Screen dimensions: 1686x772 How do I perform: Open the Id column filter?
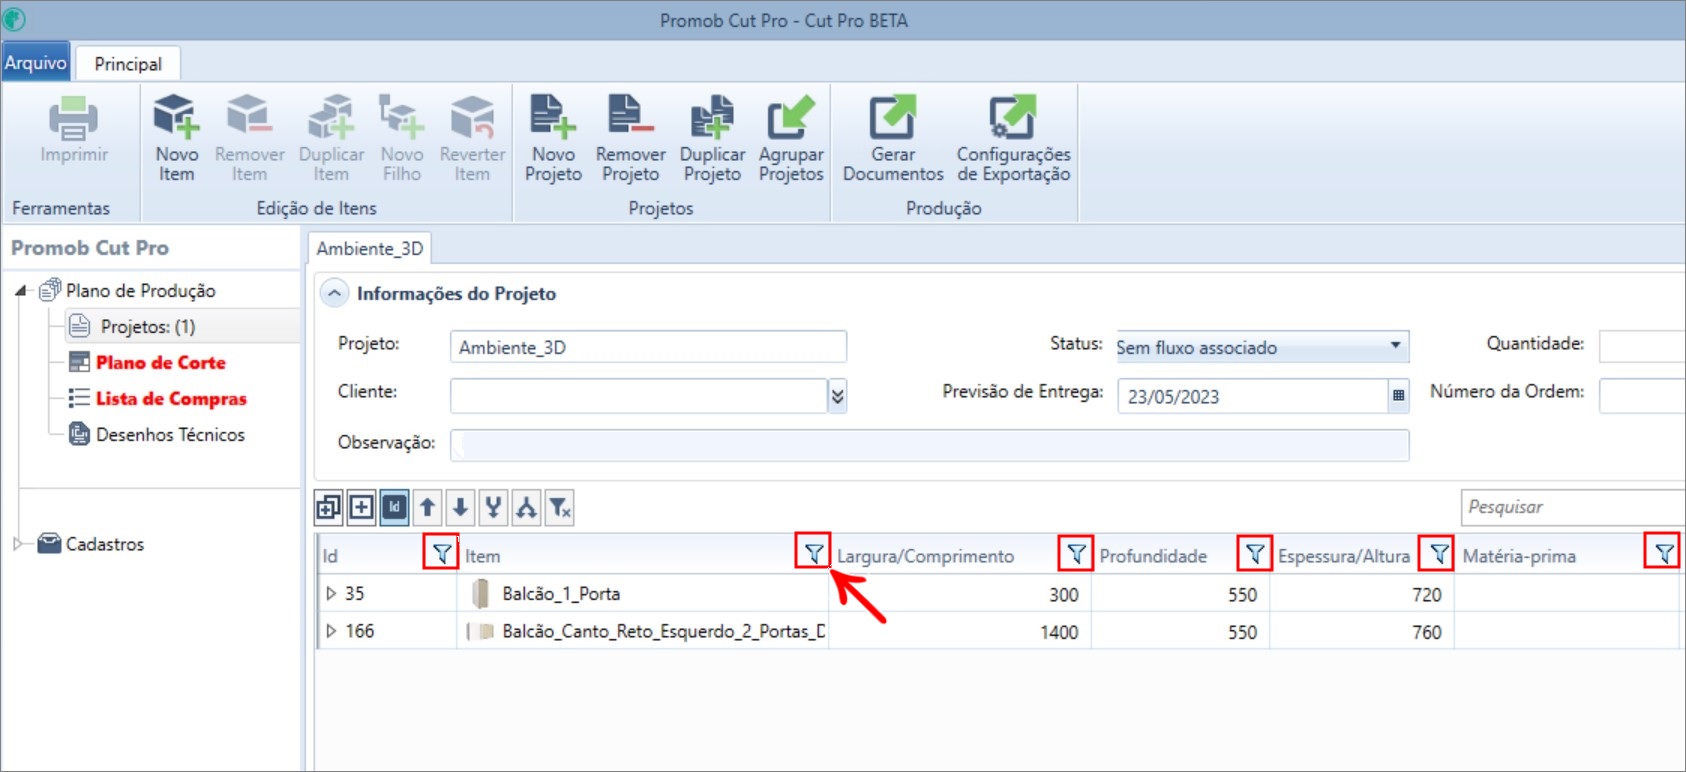click(x=440, y=553)
